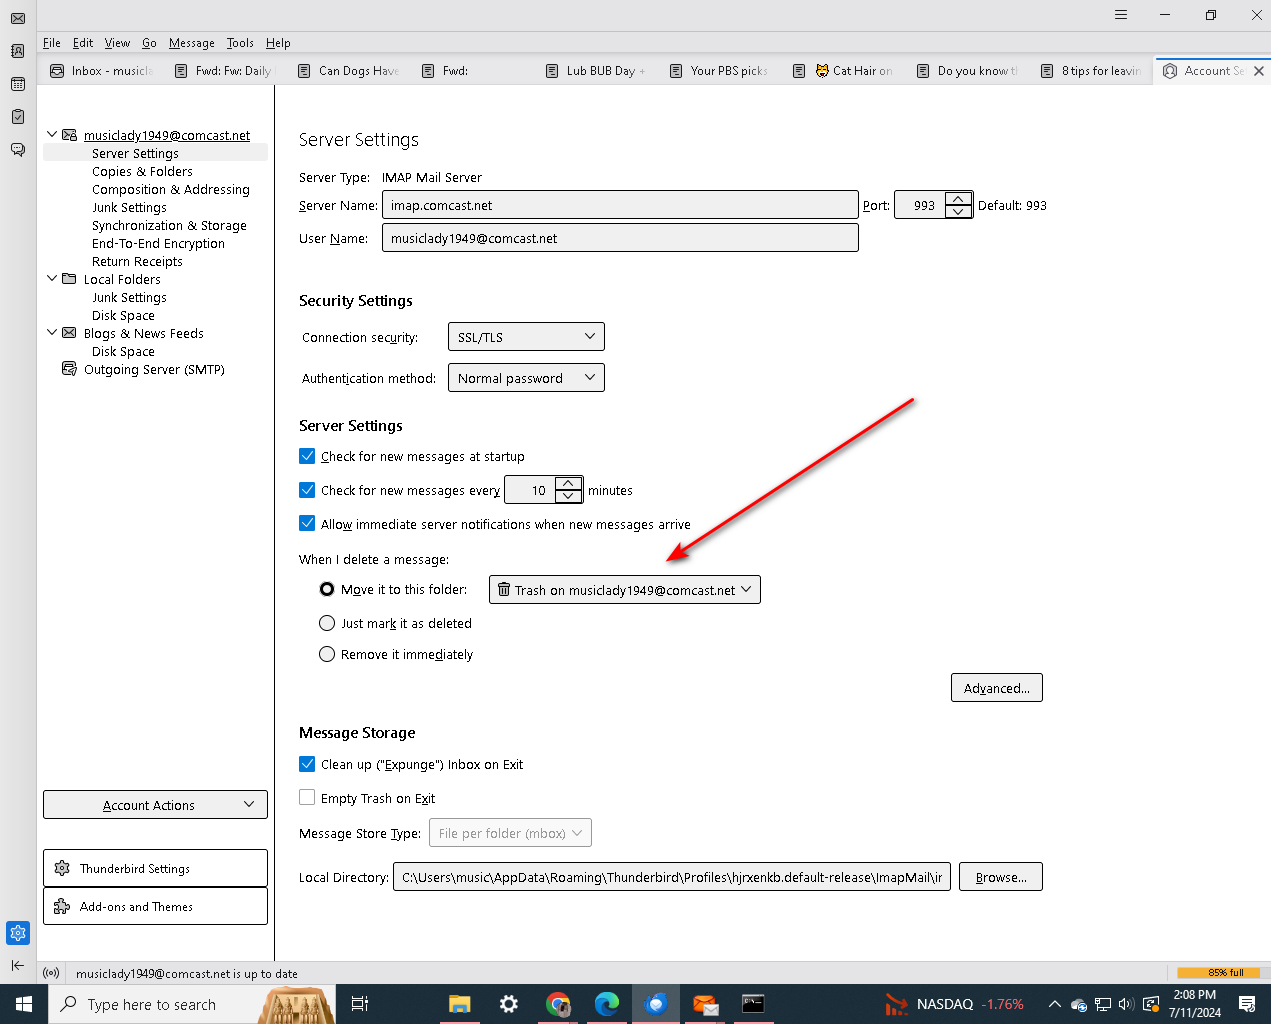Open Add-ons and Themes
The width and height of the screenshot is (1271, 1024).
point(155,906)
